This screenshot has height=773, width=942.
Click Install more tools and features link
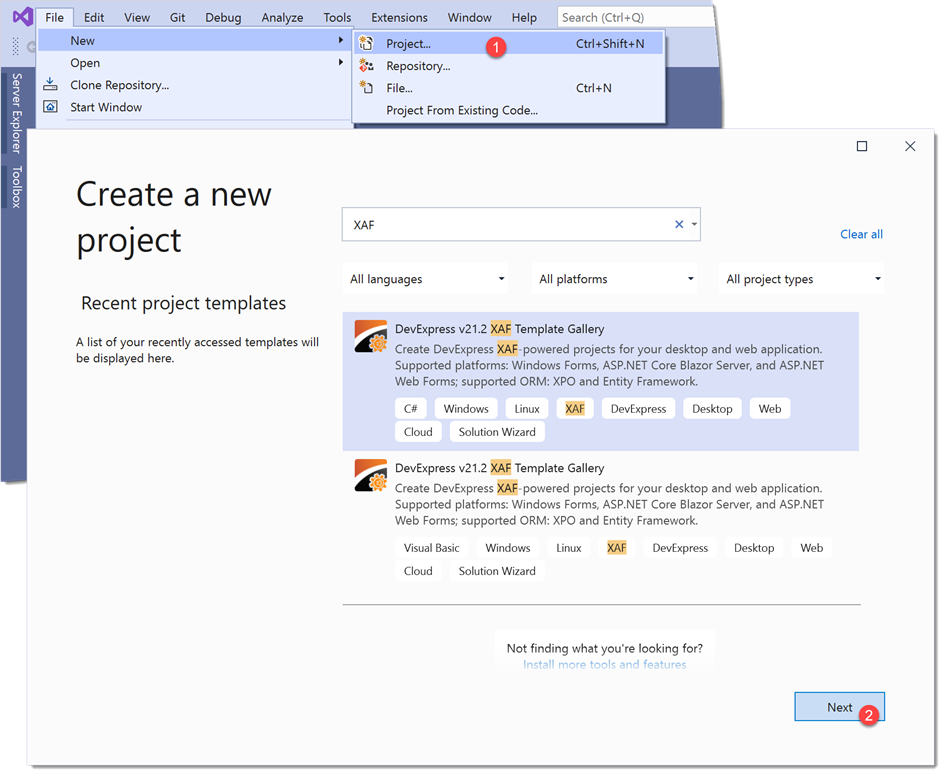click(x=604, y=664)
